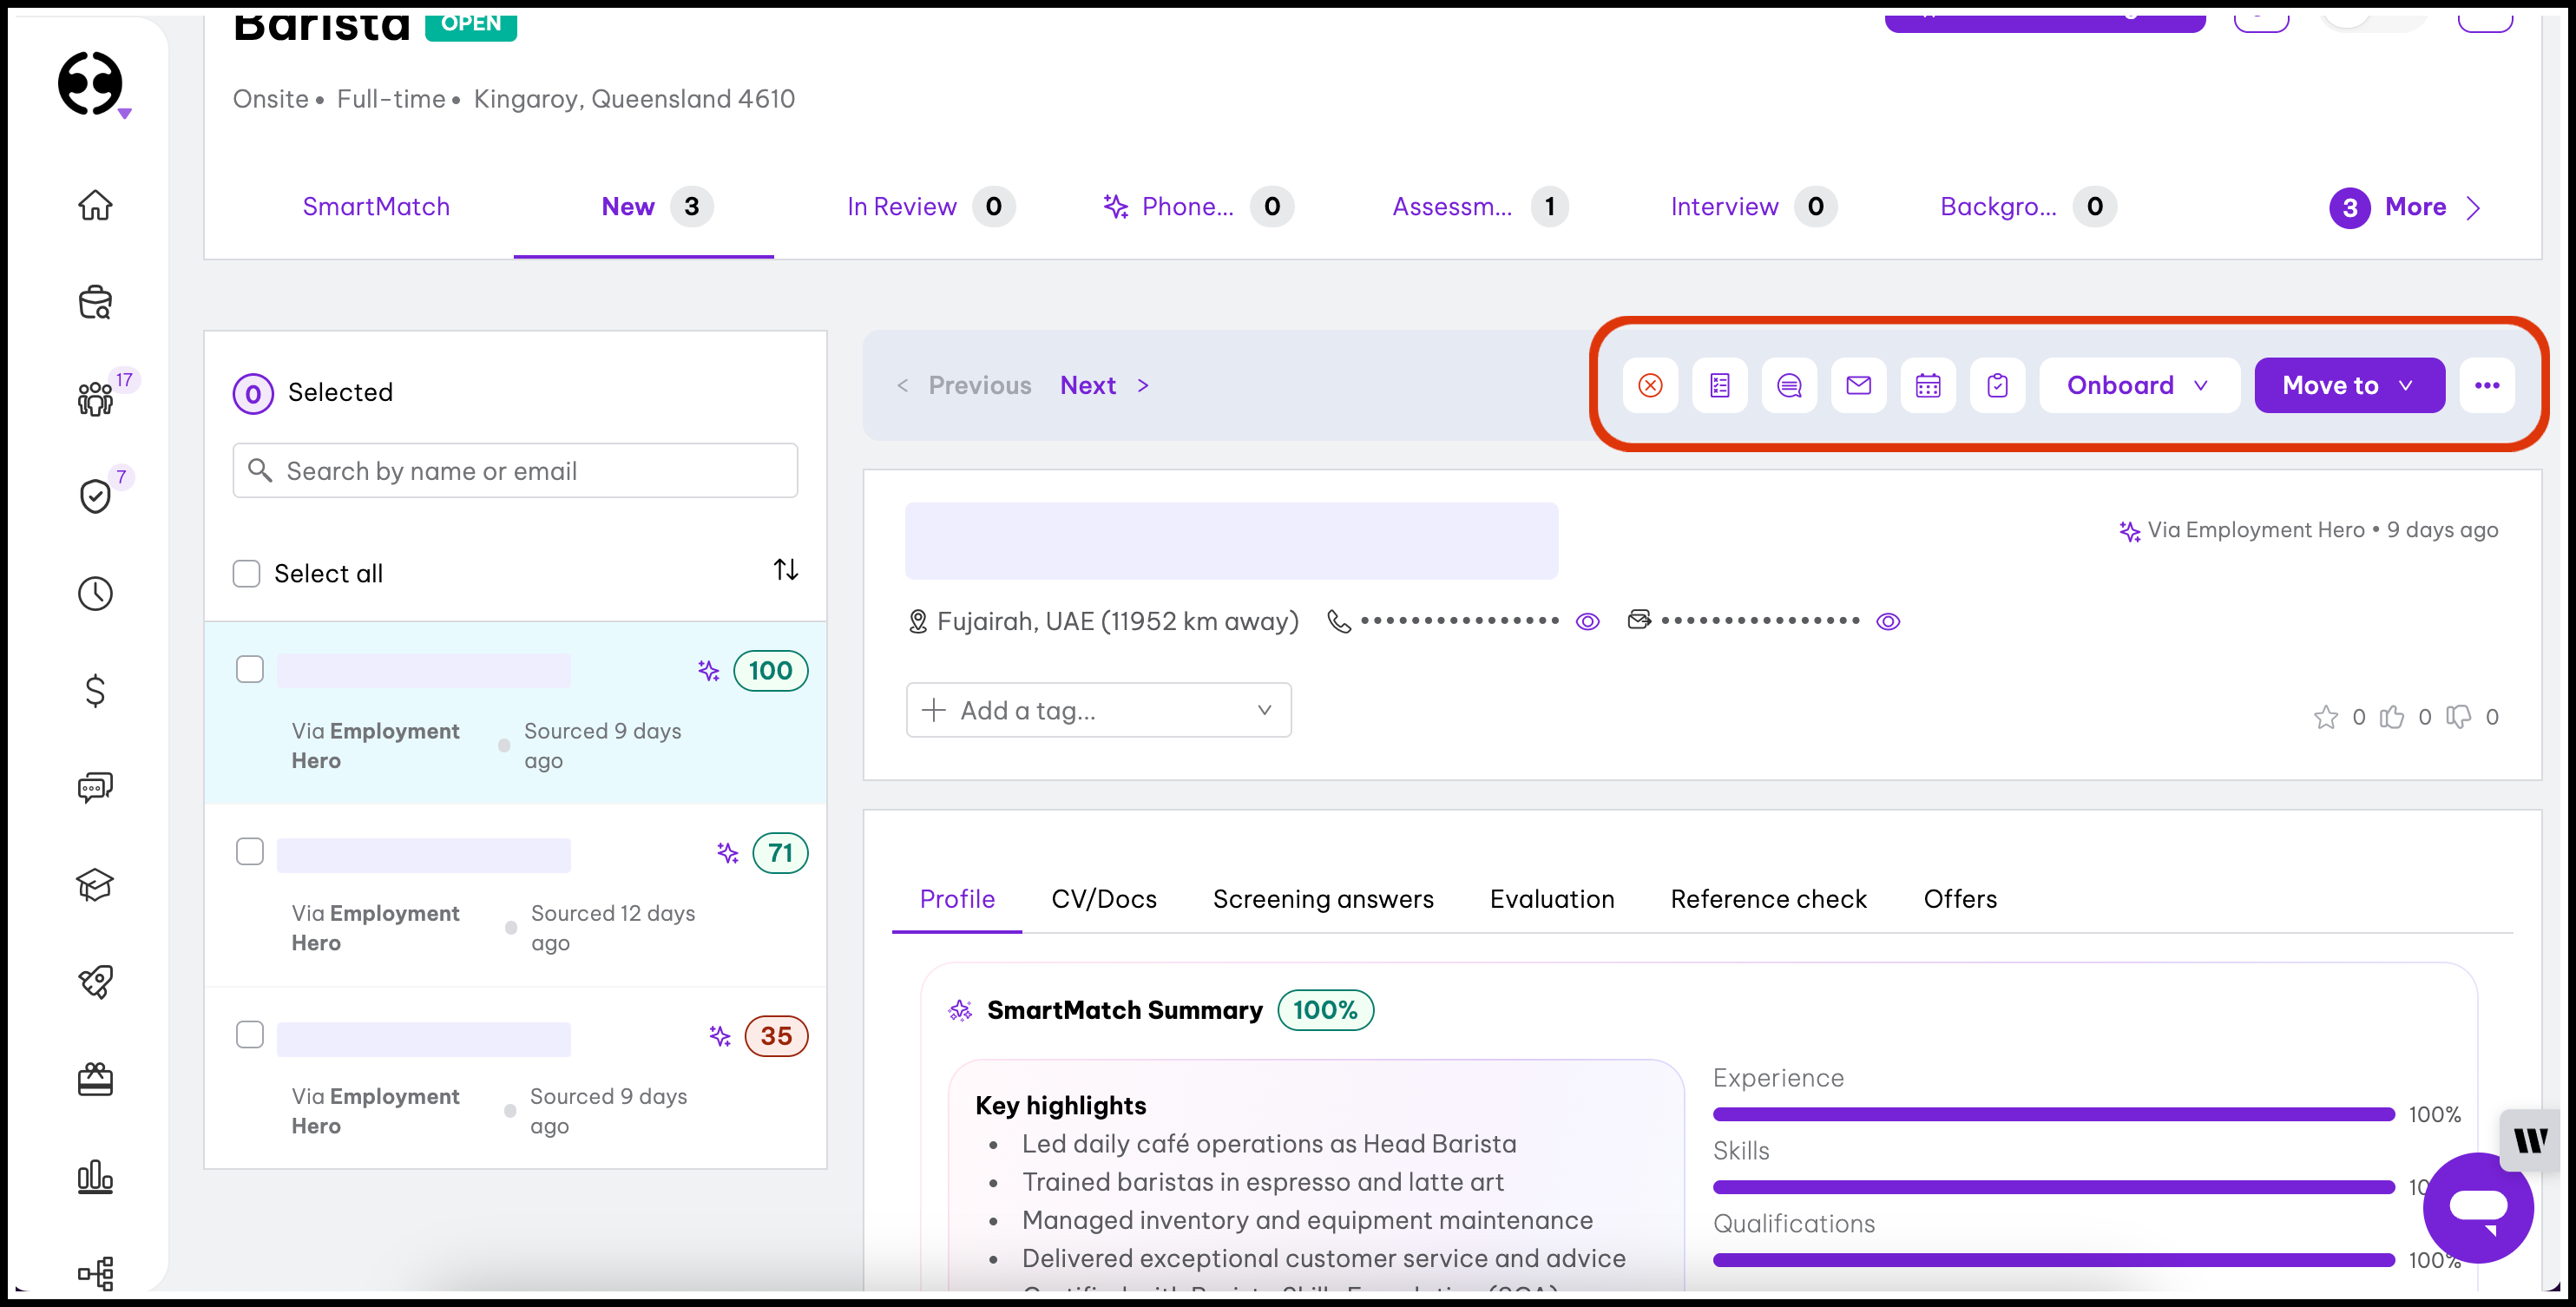Viewport: 2576px width, 1307px height.
Task: Expand the Onboard dropdown
Action: 2137,385
